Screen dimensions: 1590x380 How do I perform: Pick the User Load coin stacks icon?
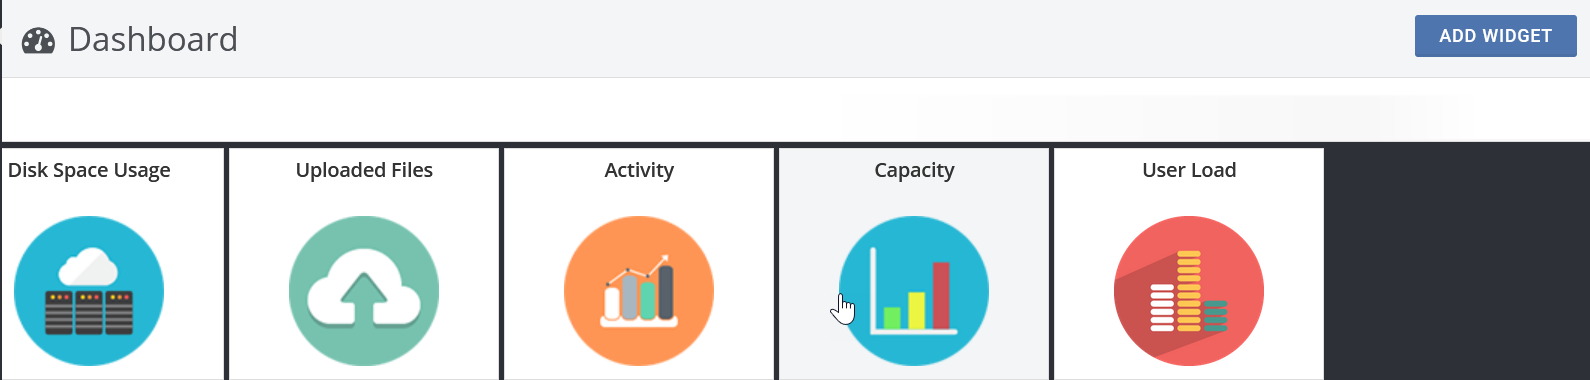pos(1189,291)
